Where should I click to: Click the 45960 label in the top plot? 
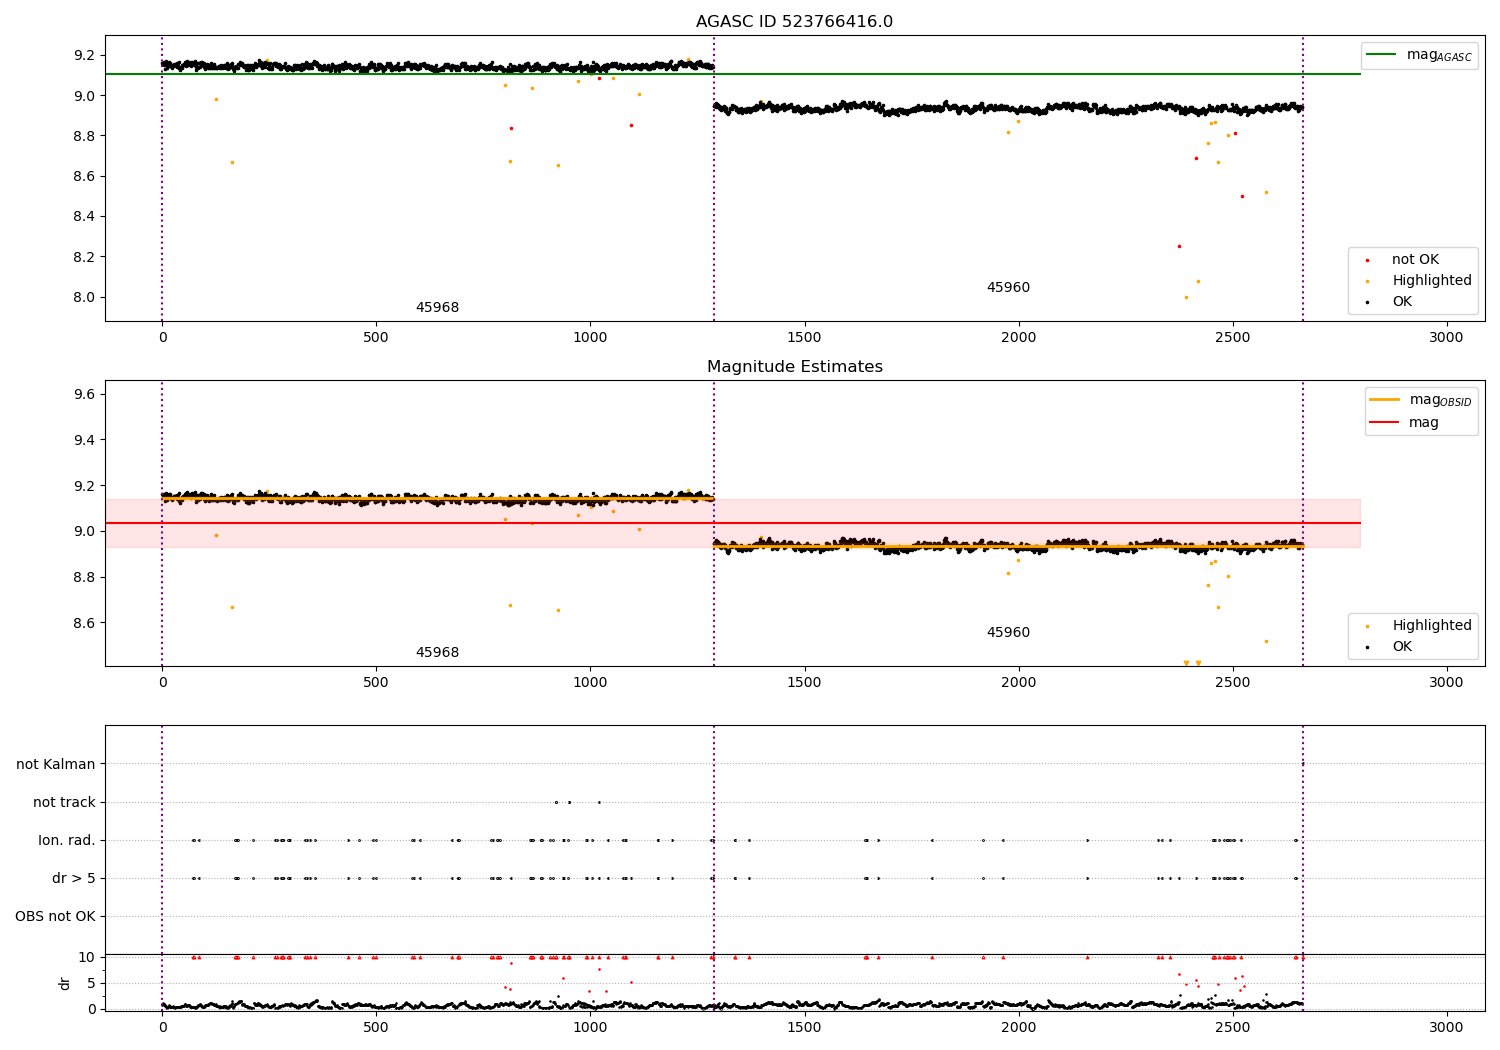(x=1008, y=288)
